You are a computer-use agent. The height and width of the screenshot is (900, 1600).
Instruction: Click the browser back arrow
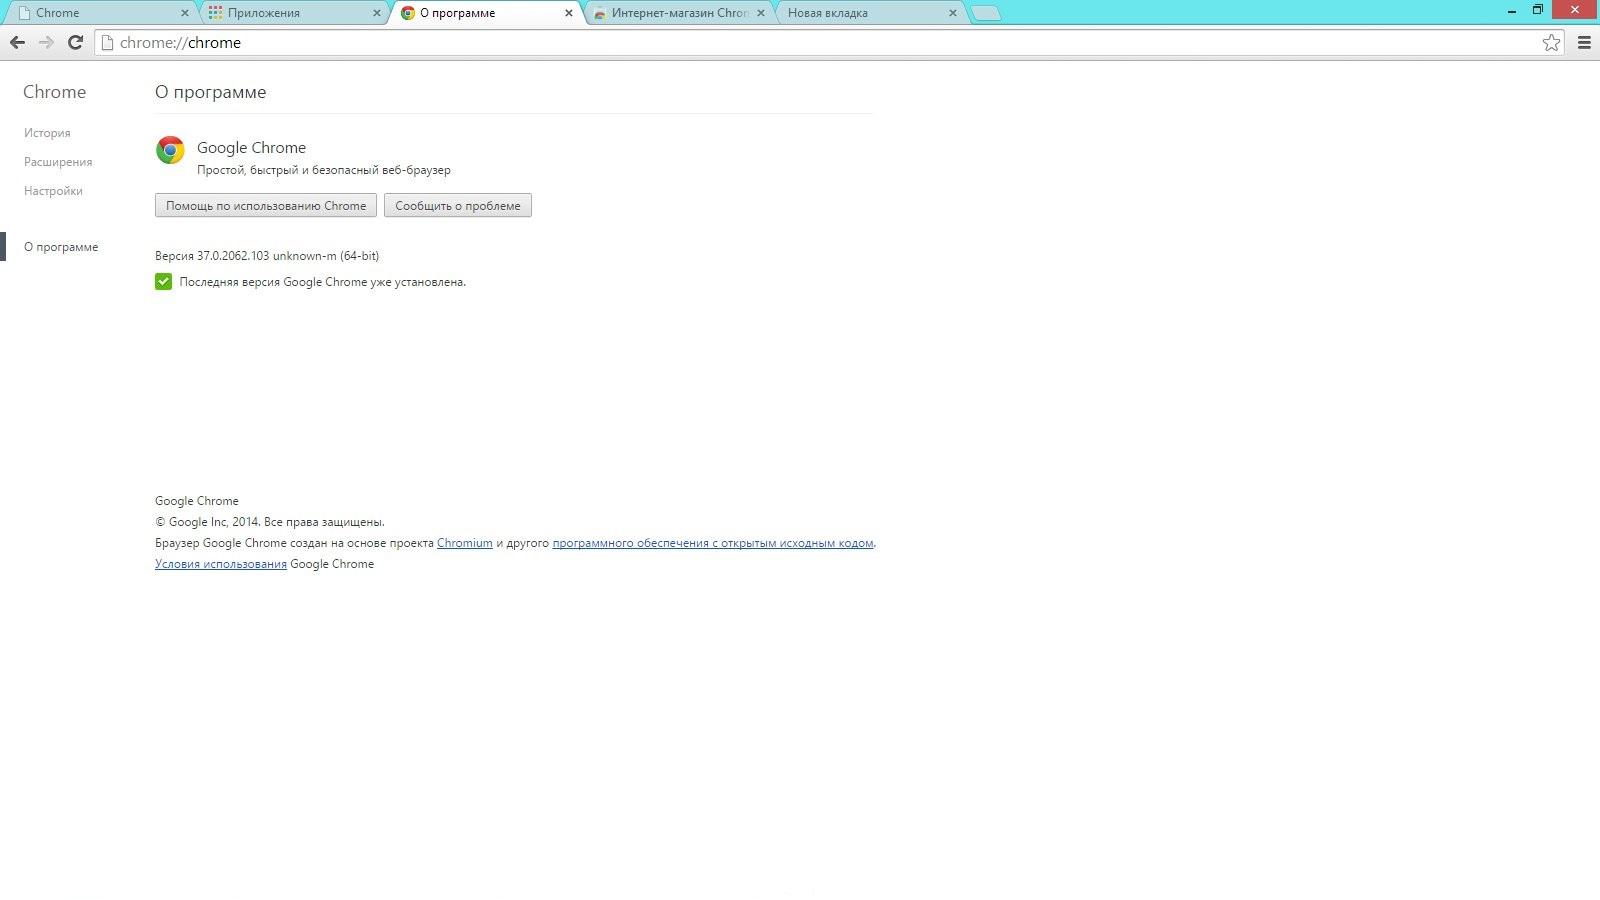click(x=17, y=42)
